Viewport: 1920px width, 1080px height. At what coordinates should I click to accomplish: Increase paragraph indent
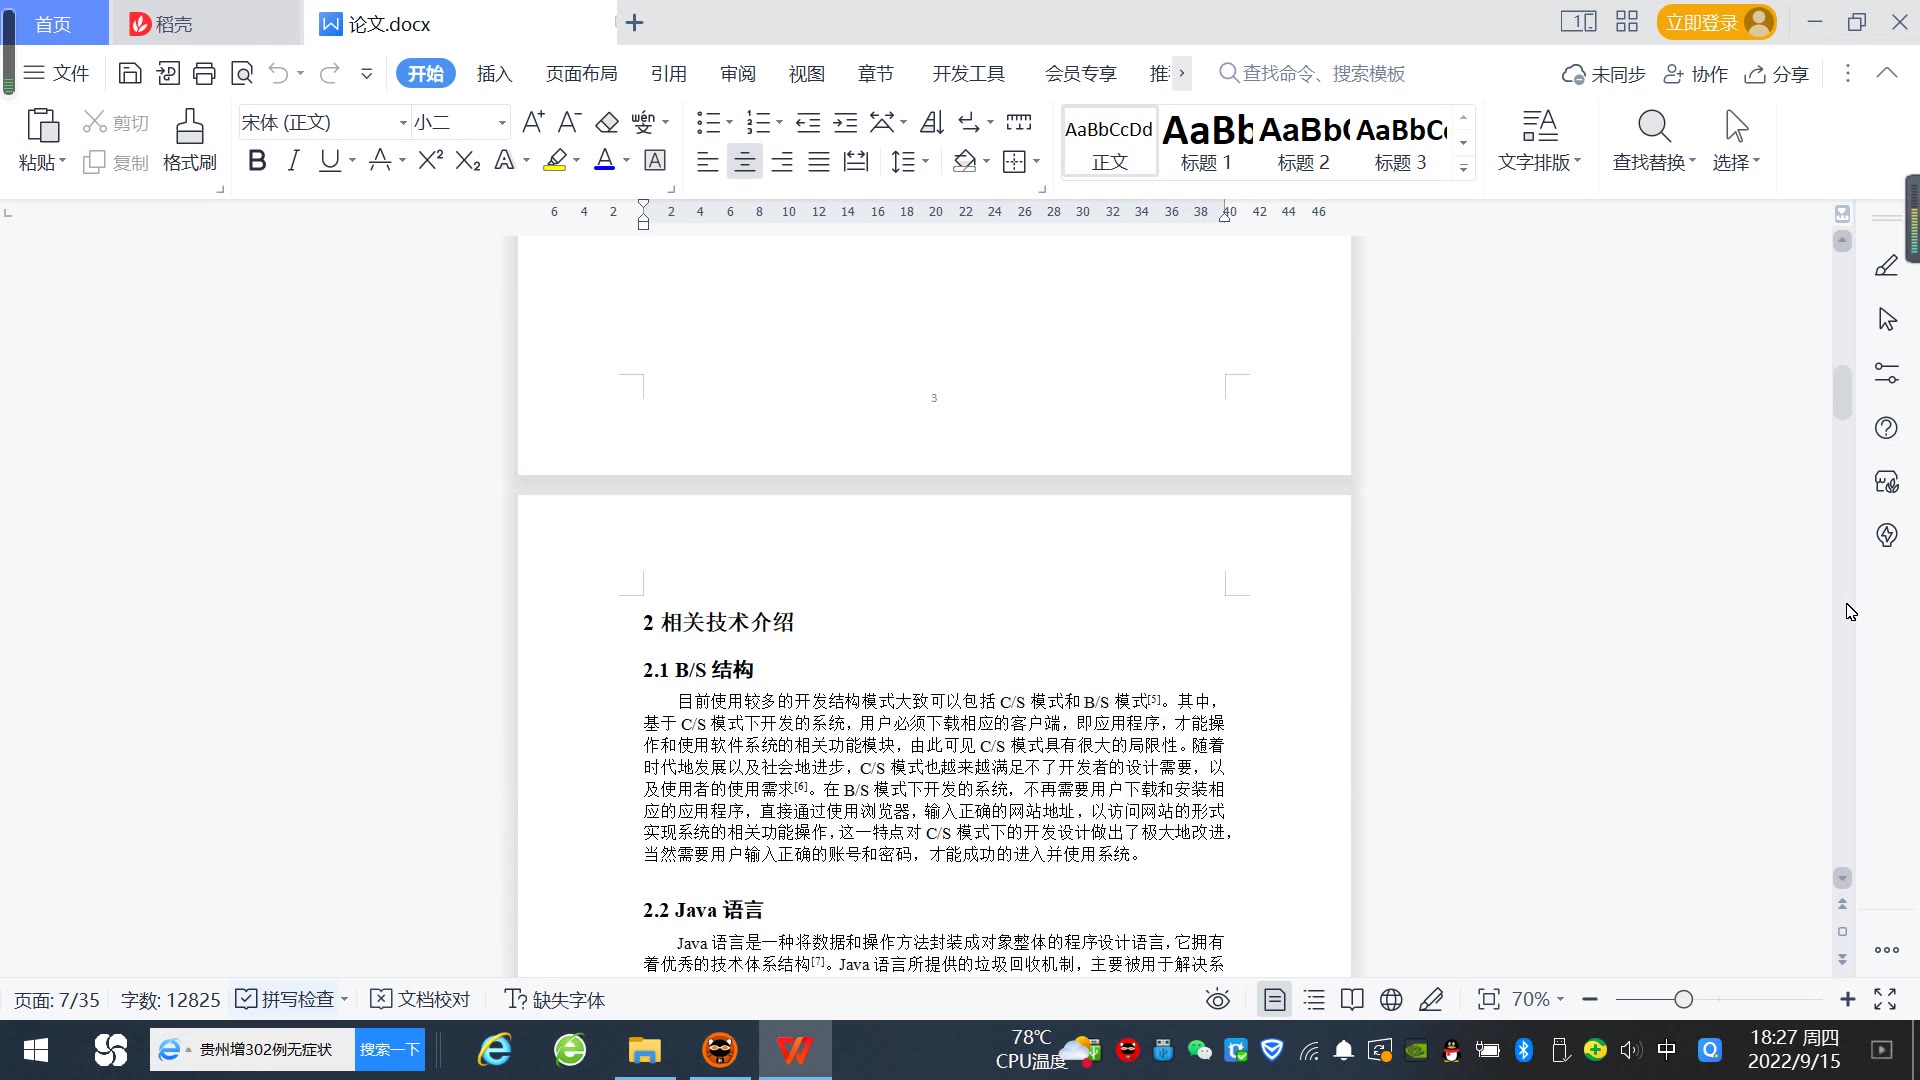[846, 123]
